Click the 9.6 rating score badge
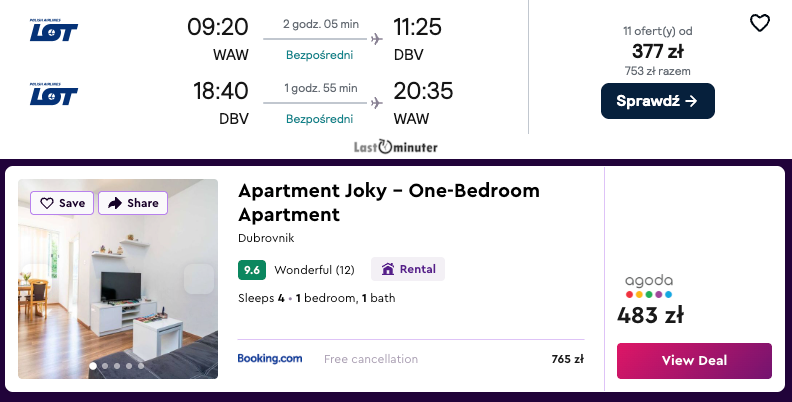792x402 pixels. (252, 269)
